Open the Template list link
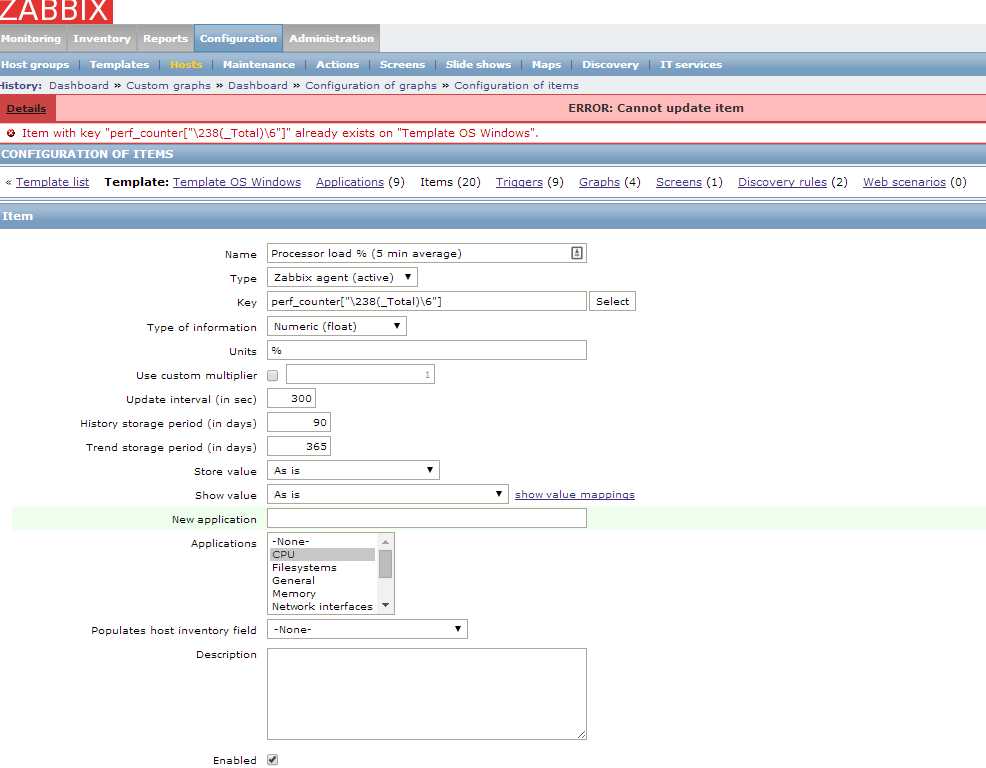This screenshot has height=768, width=986. (x=52, y=182)
